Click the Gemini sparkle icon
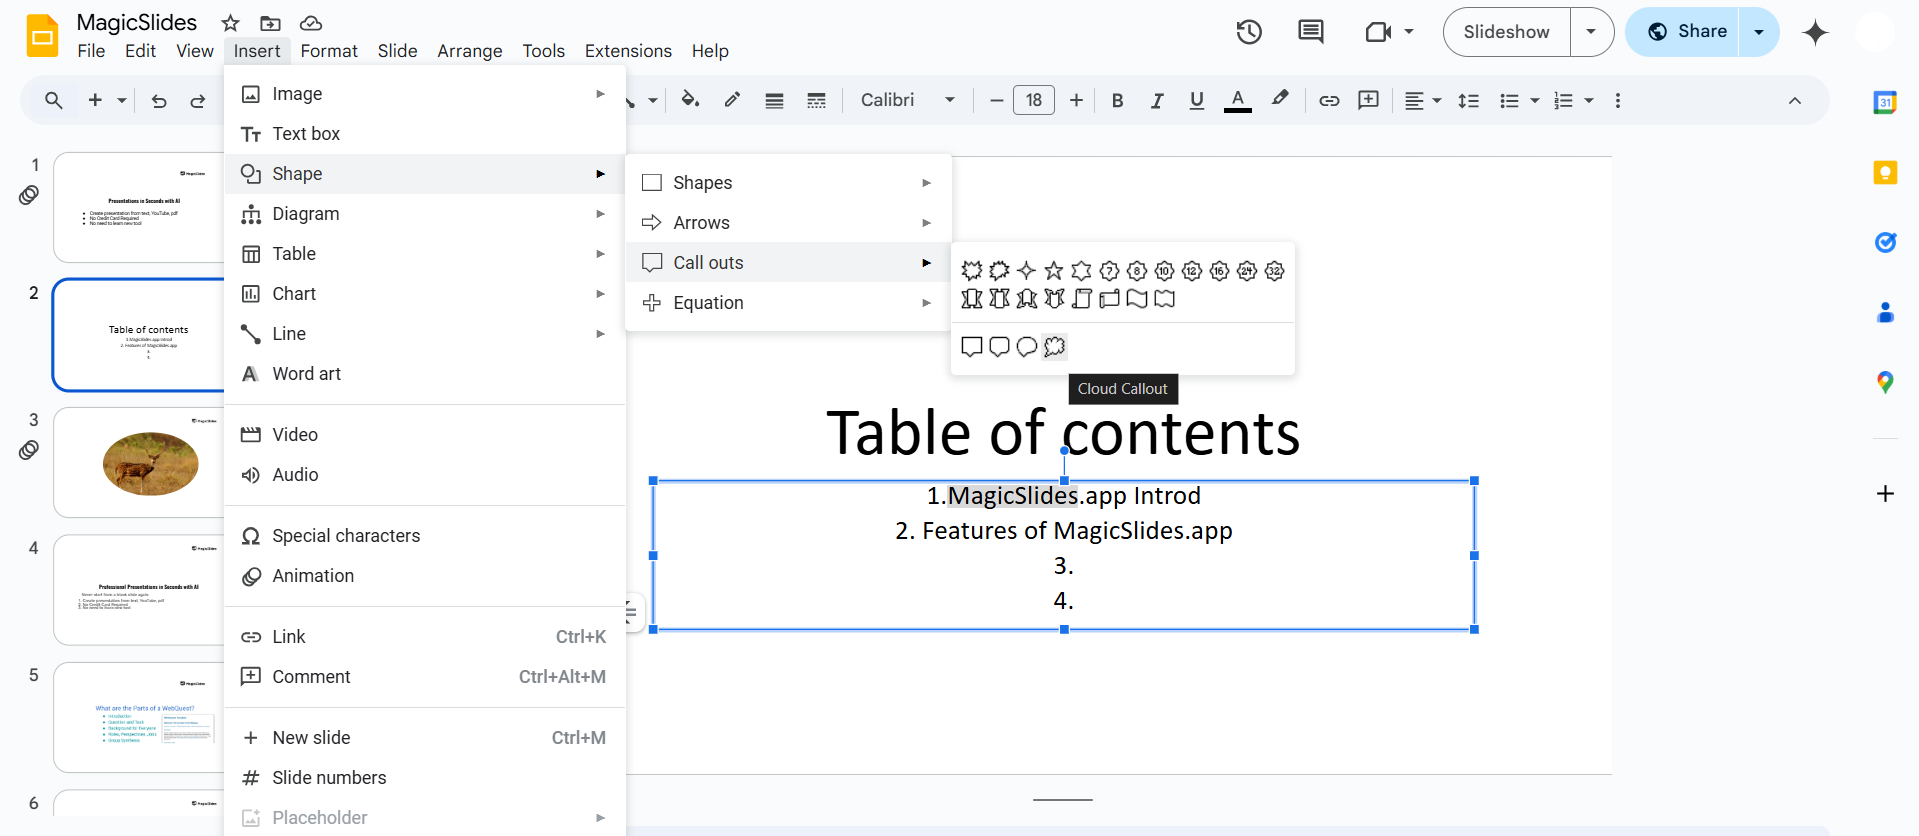This screenshot has width=1919, height=836. tap(1814, 32)
